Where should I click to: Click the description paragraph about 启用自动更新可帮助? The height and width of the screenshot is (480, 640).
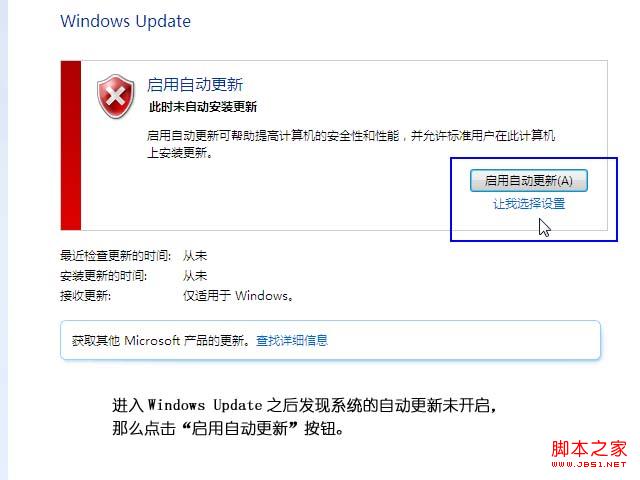351,144
